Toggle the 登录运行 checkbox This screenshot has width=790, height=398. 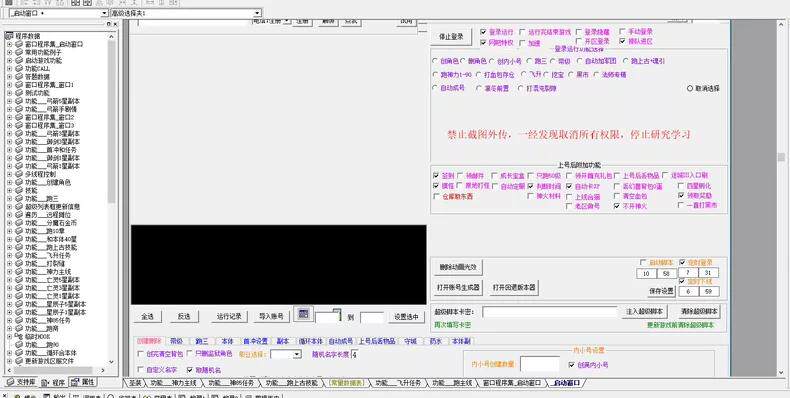point(484,32)
